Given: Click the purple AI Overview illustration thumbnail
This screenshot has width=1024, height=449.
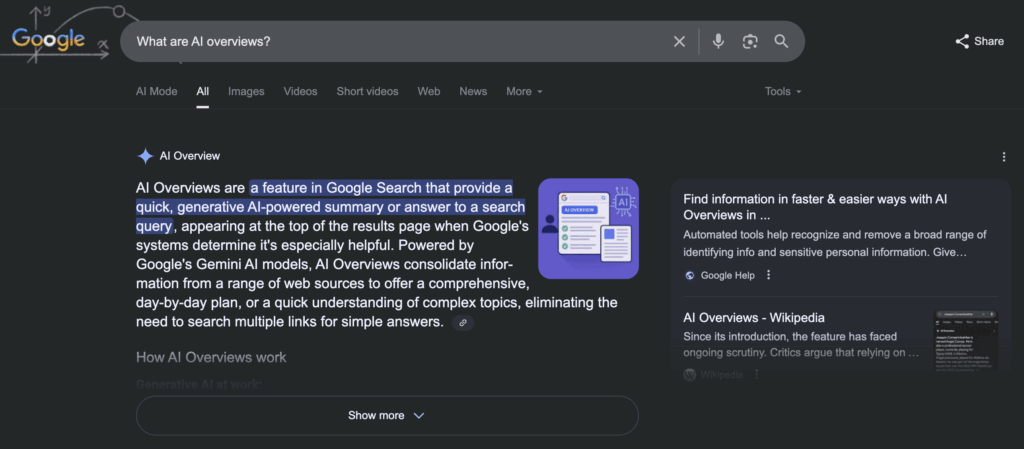Looking at the screenshot, I should 588,228.
